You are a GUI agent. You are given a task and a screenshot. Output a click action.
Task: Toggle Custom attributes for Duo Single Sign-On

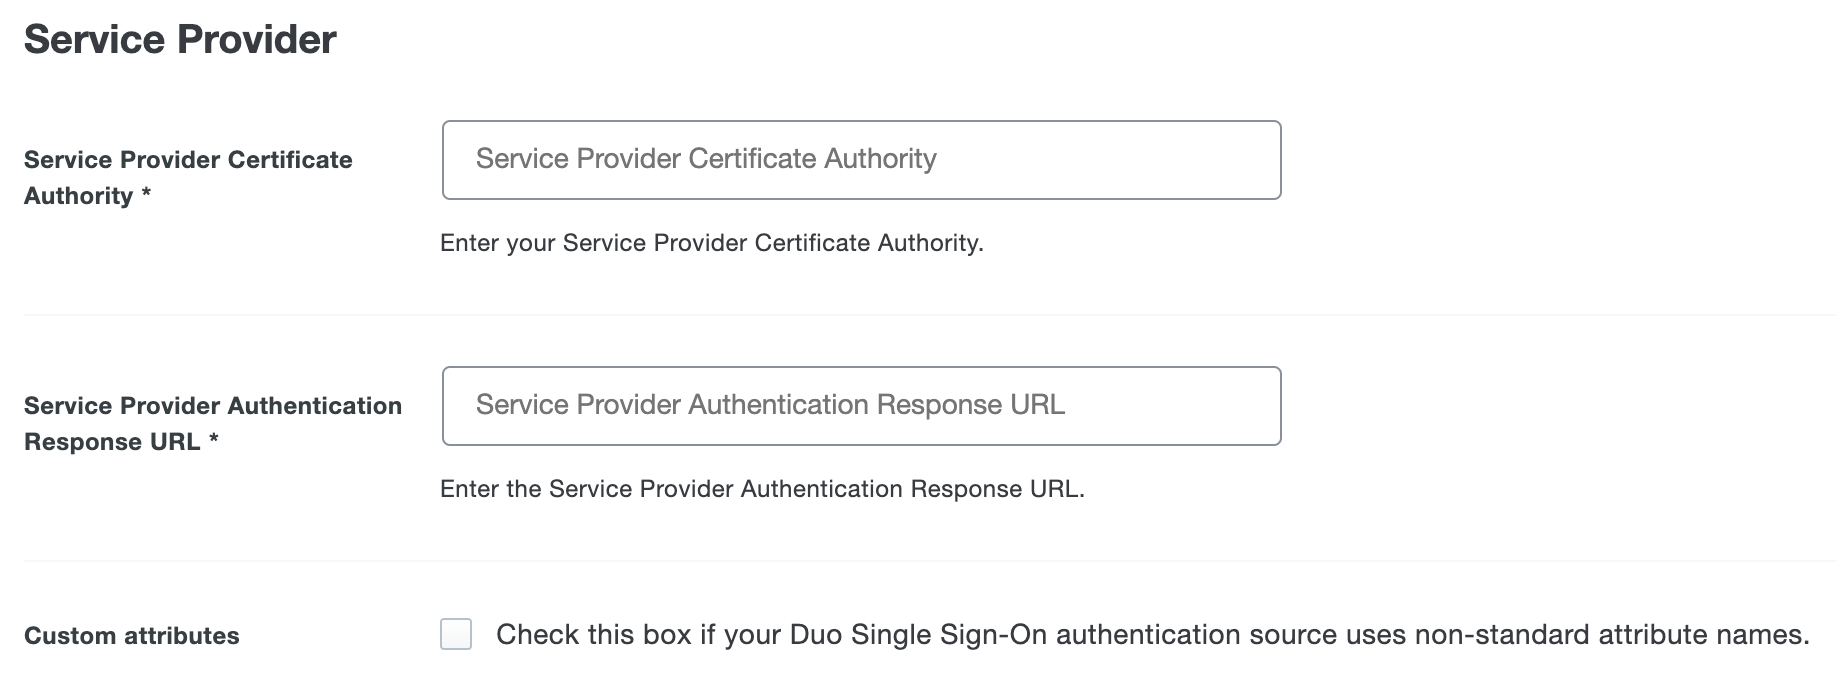pyautogui.click(x=456, y=634)
